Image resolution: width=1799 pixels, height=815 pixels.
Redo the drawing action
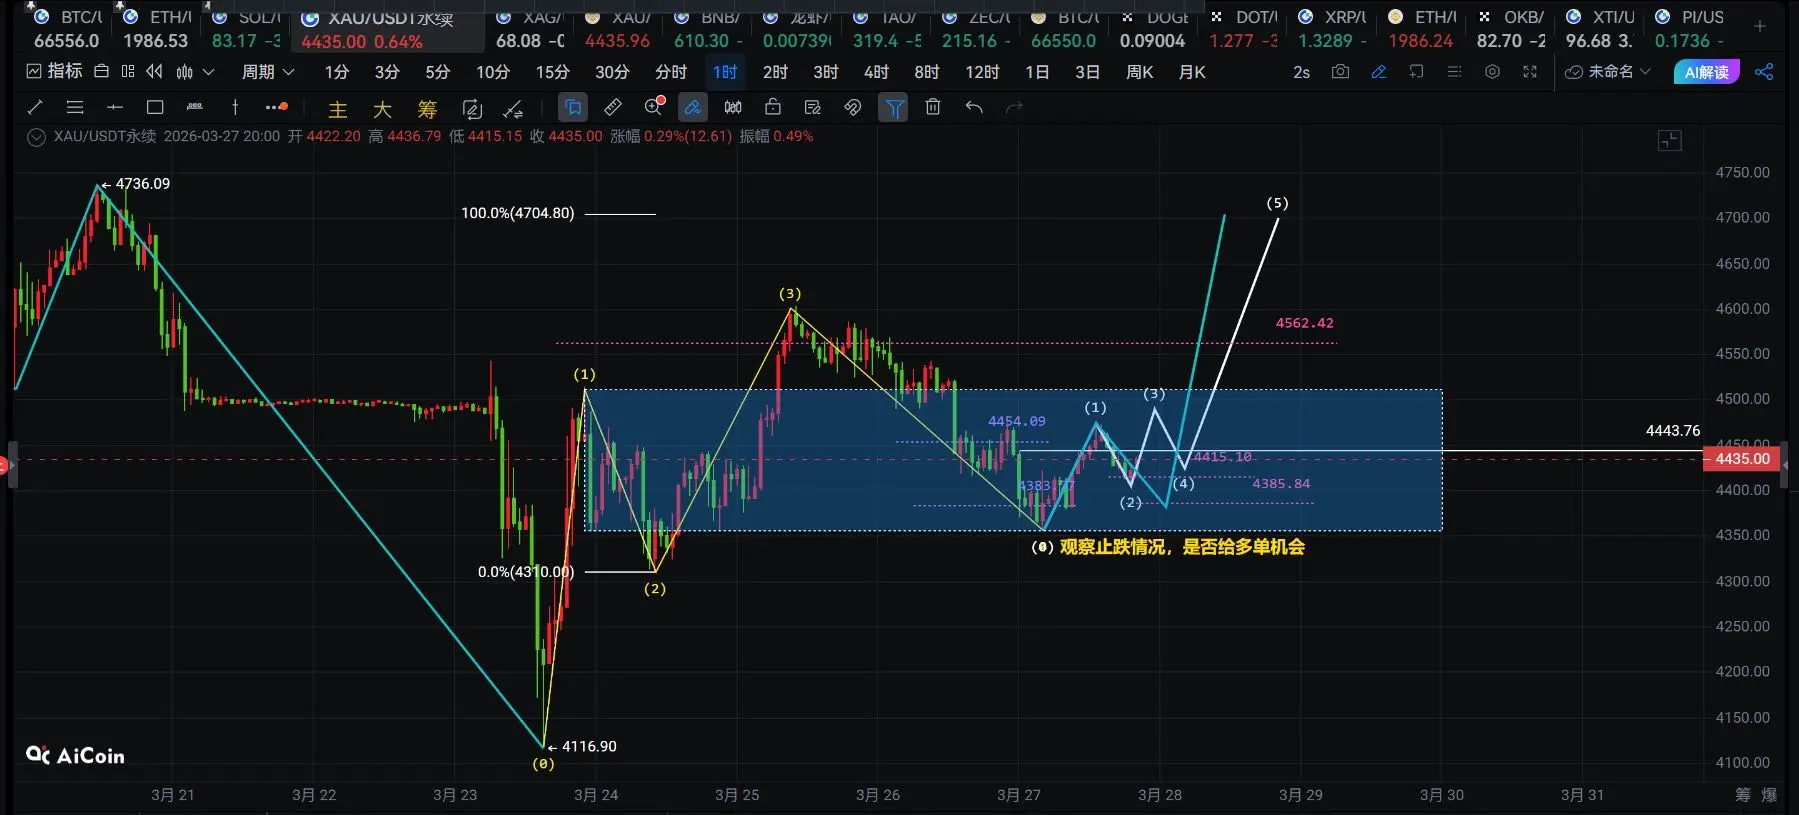pos(1014,107)
